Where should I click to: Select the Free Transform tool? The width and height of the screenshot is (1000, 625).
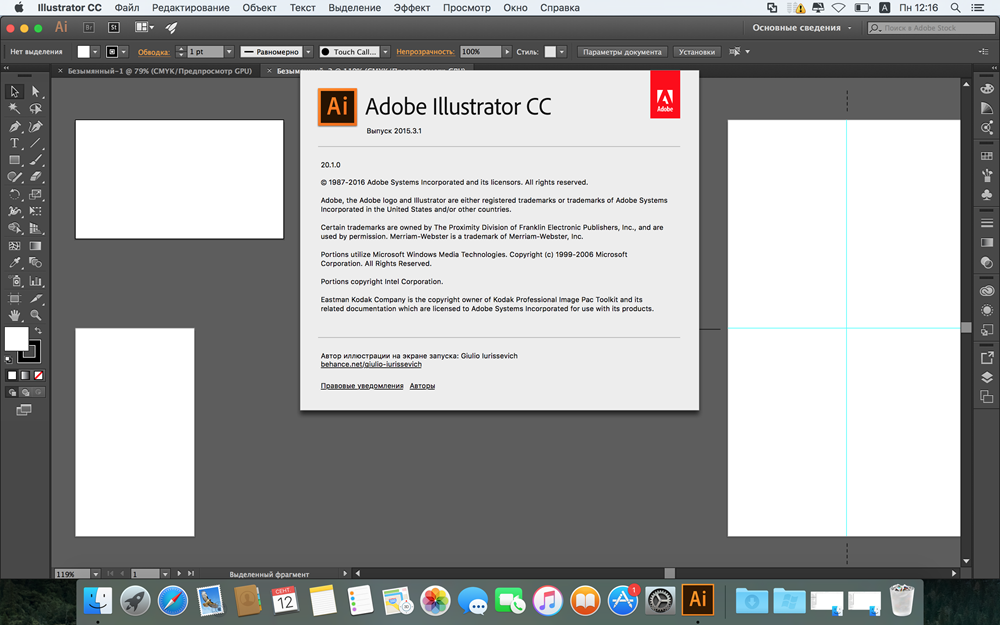coord(36,211)
